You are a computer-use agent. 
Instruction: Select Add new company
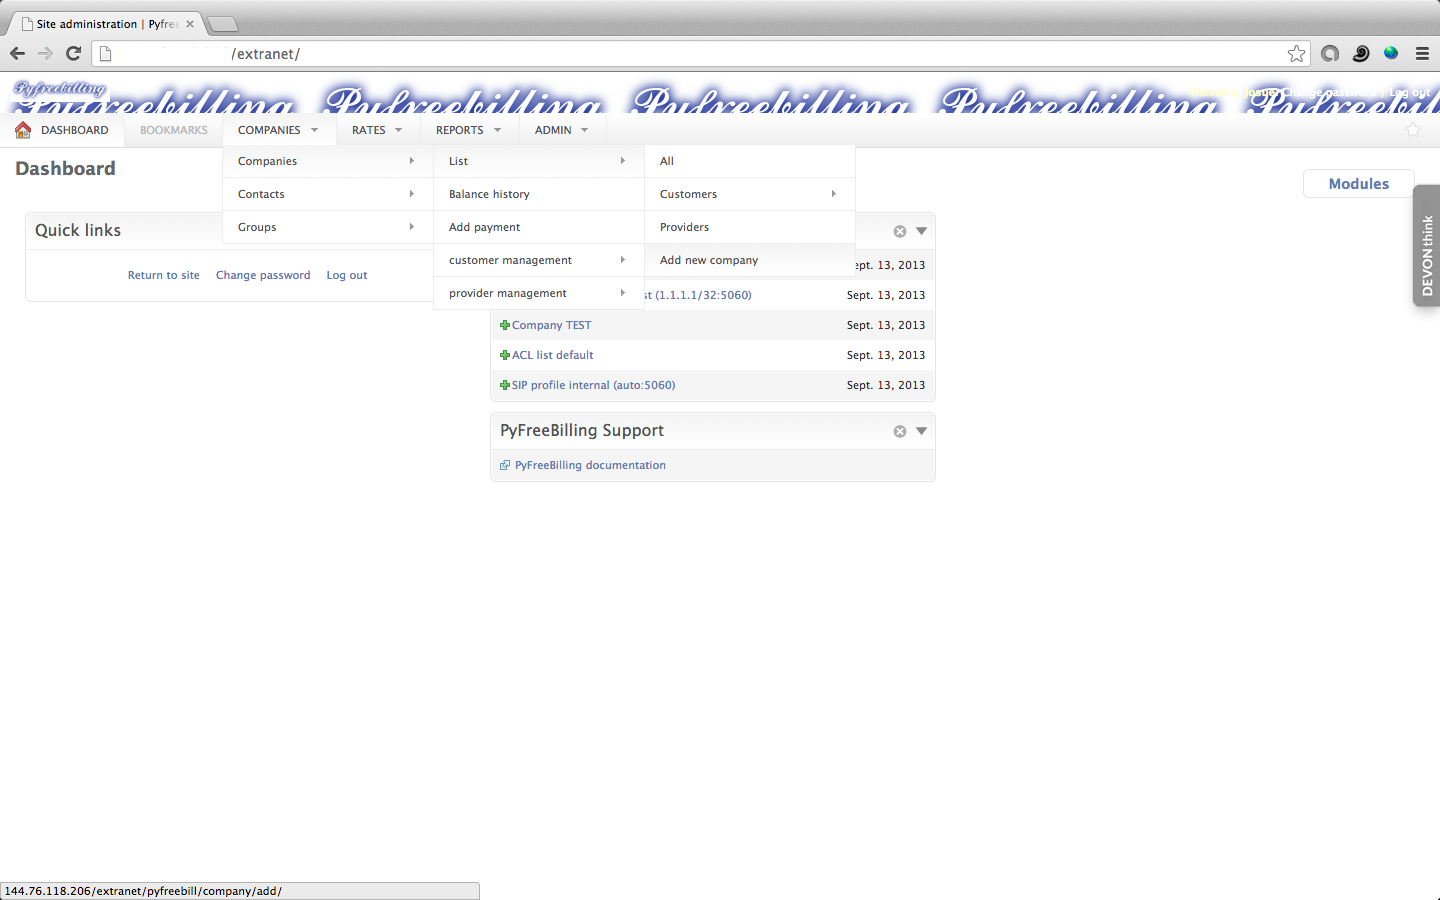(x=749, y=260)
